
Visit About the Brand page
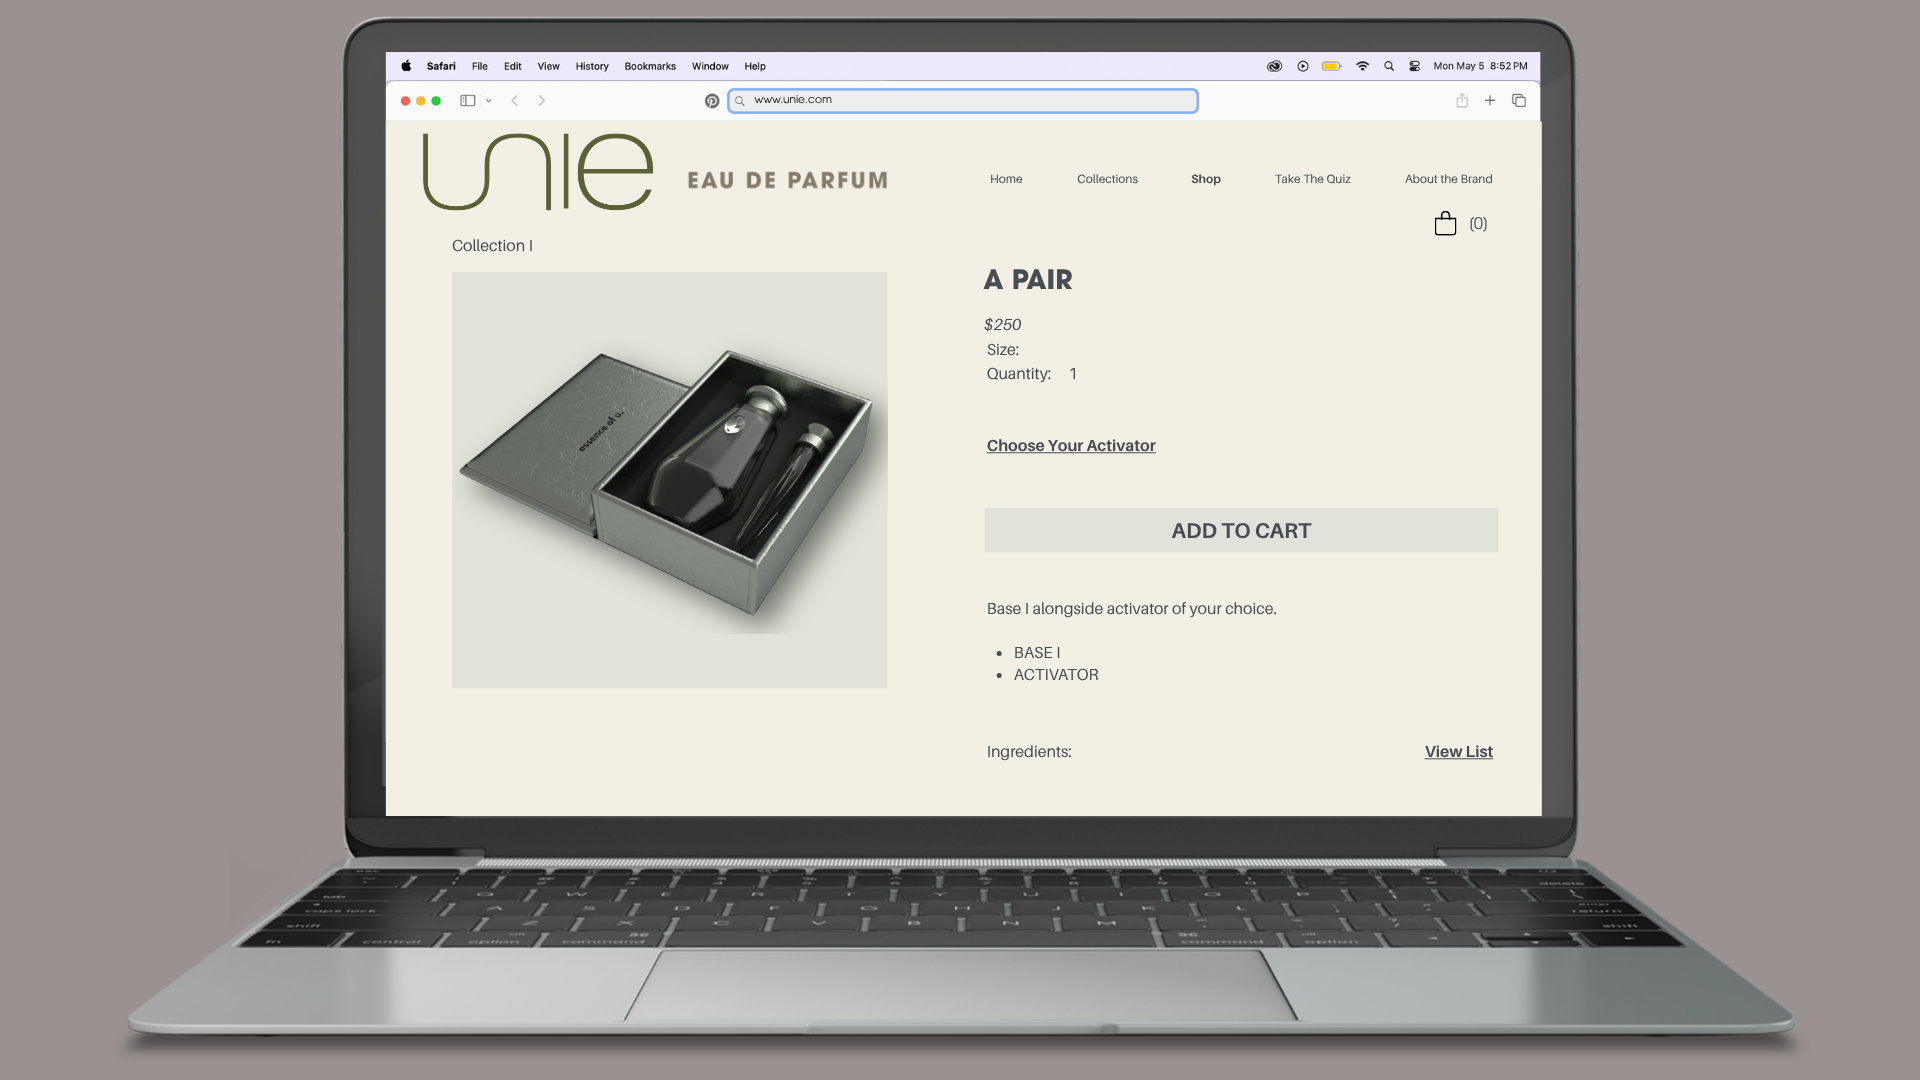tap(1449, 179)
